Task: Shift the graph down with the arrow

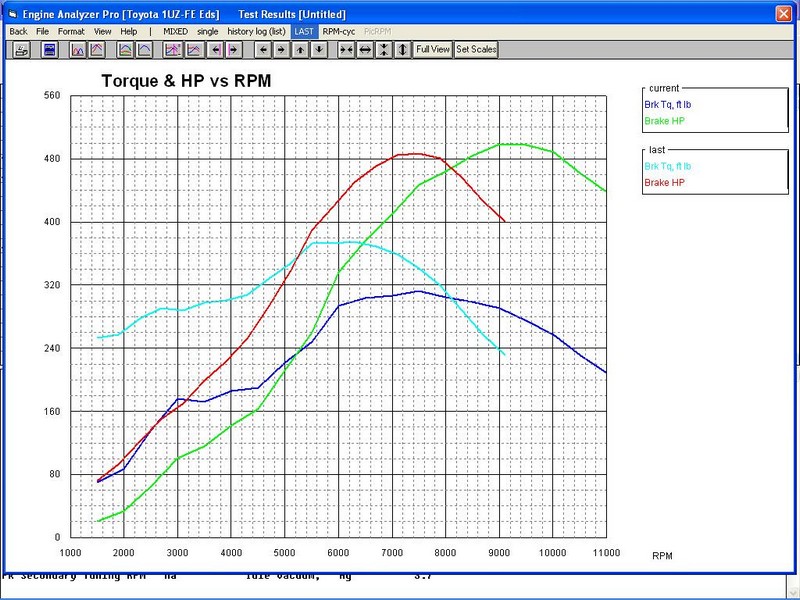Action: 319,49
